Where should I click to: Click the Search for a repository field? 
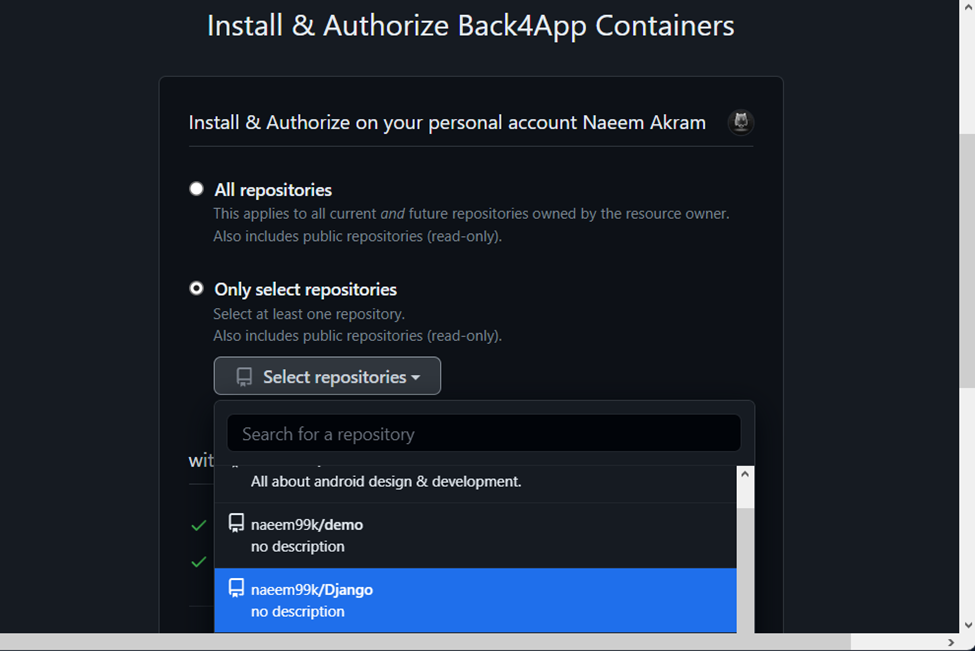click(483, 433)
